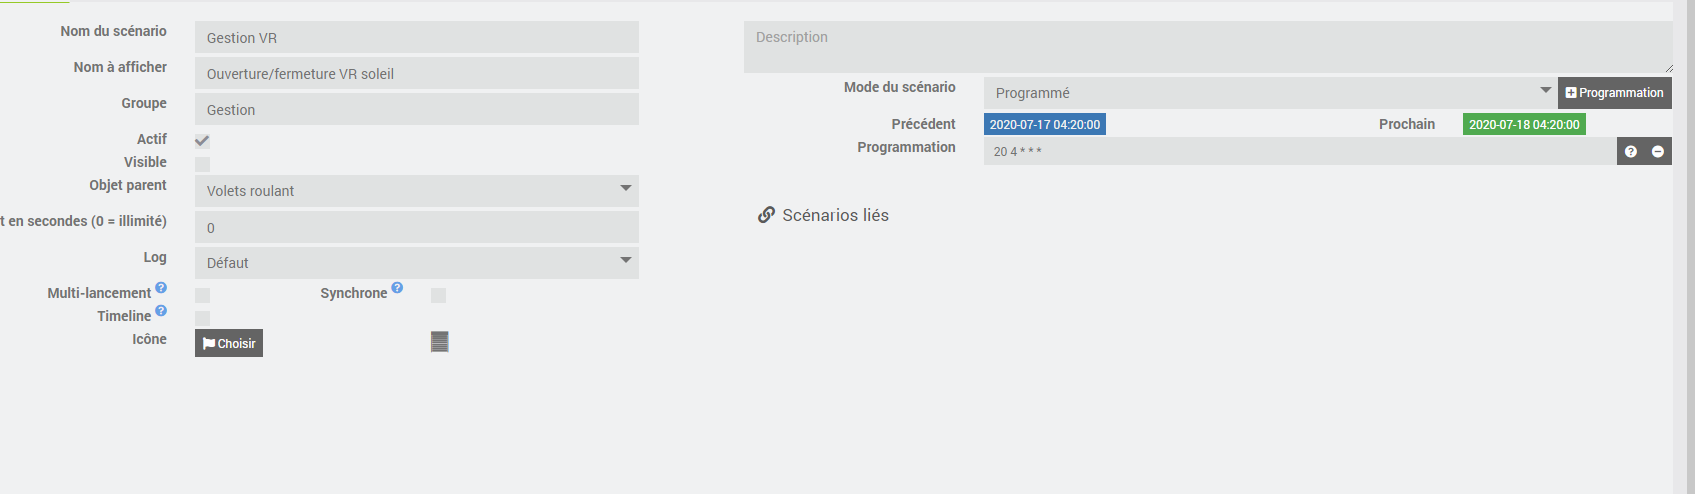Click the help icon beside Synchrone
The height and width of the screenshot is (494, 1695).
[x=397, y=288]
